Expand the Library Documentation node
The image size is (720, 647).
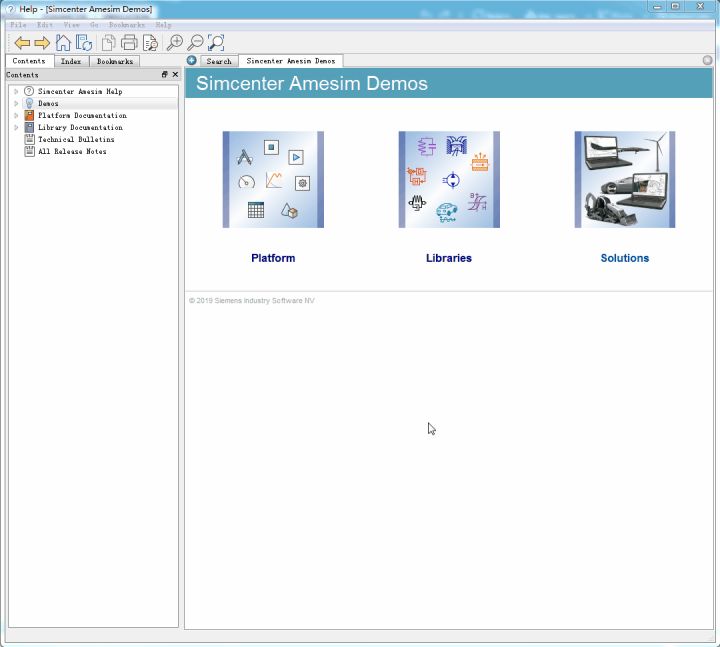pyautogui.click(x=16, y=127)
